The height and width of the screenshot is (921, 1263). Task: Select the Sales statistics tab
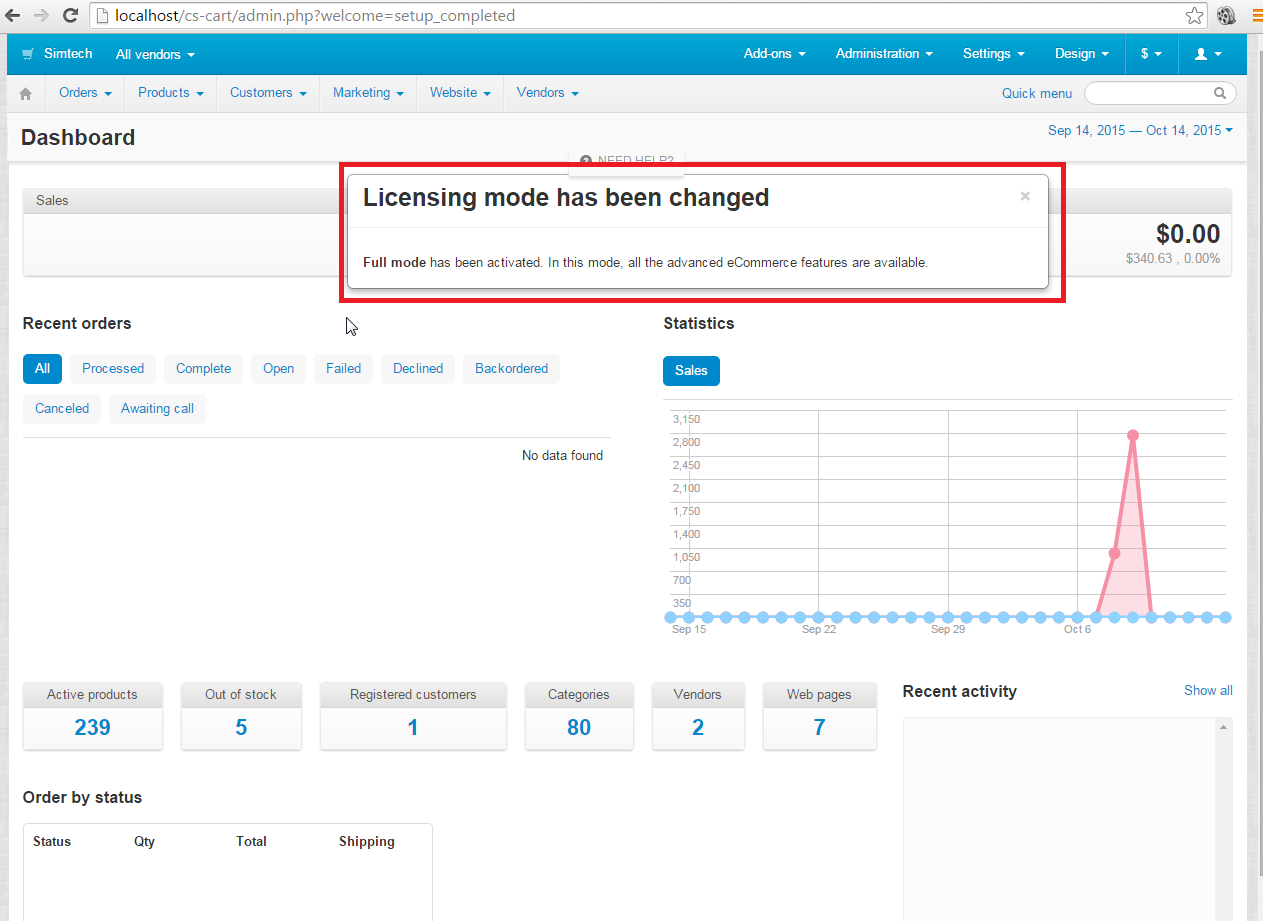click(x=691, y=370)
